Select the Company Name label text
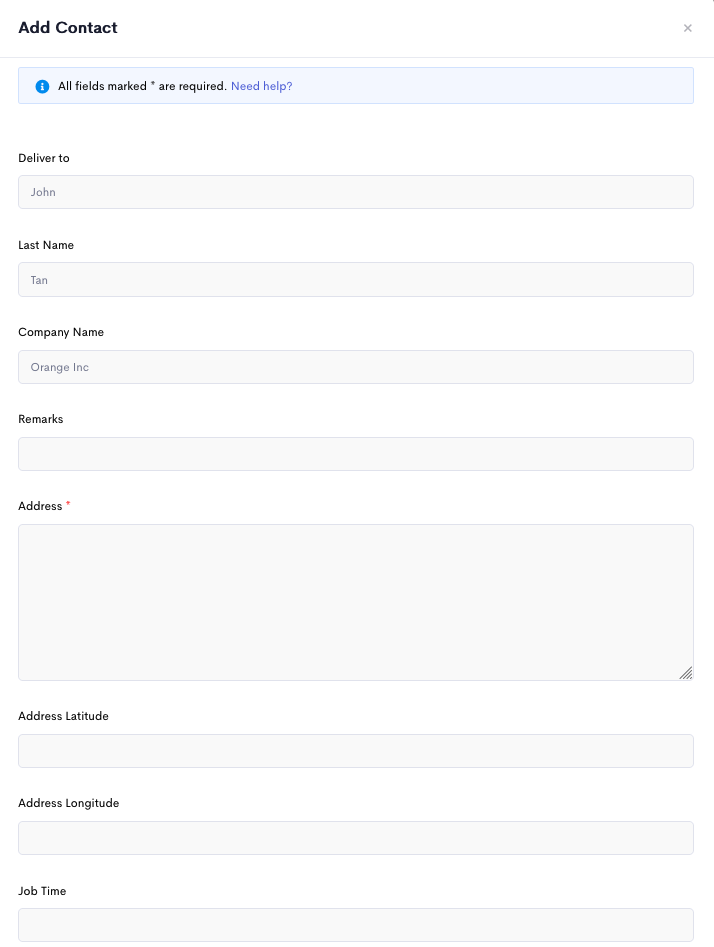Image resolution: width=714 pixels, height=947 pixels. 61,332
